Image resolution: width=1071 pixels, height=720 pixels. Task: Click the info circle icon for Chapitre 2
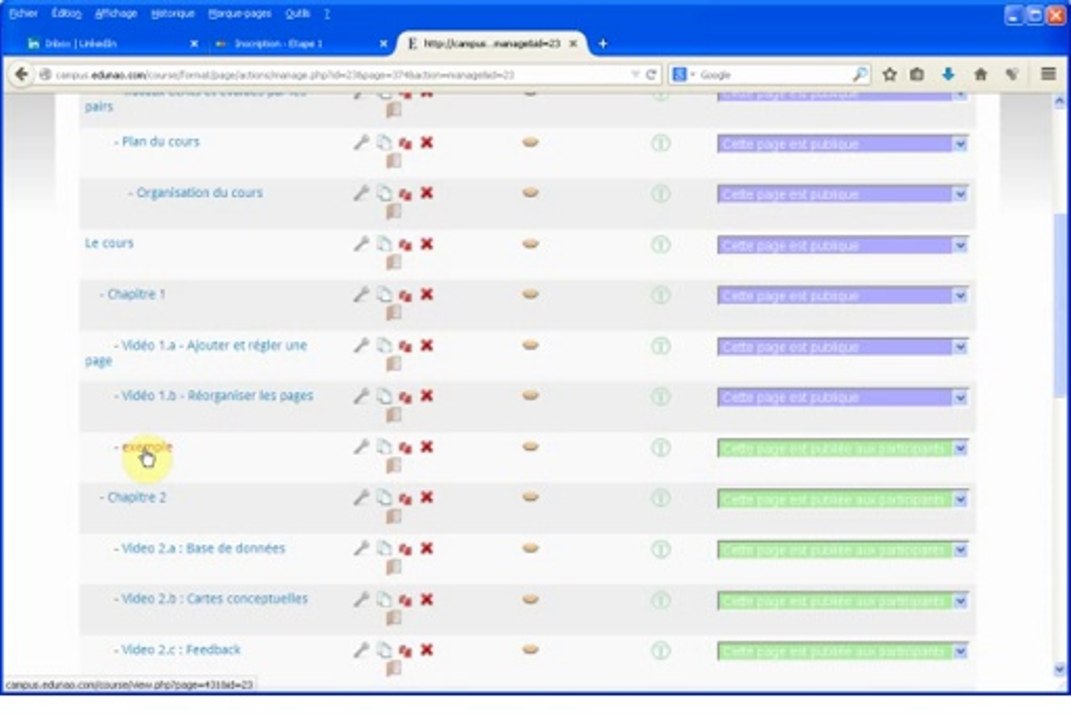[x=660, y=498]
